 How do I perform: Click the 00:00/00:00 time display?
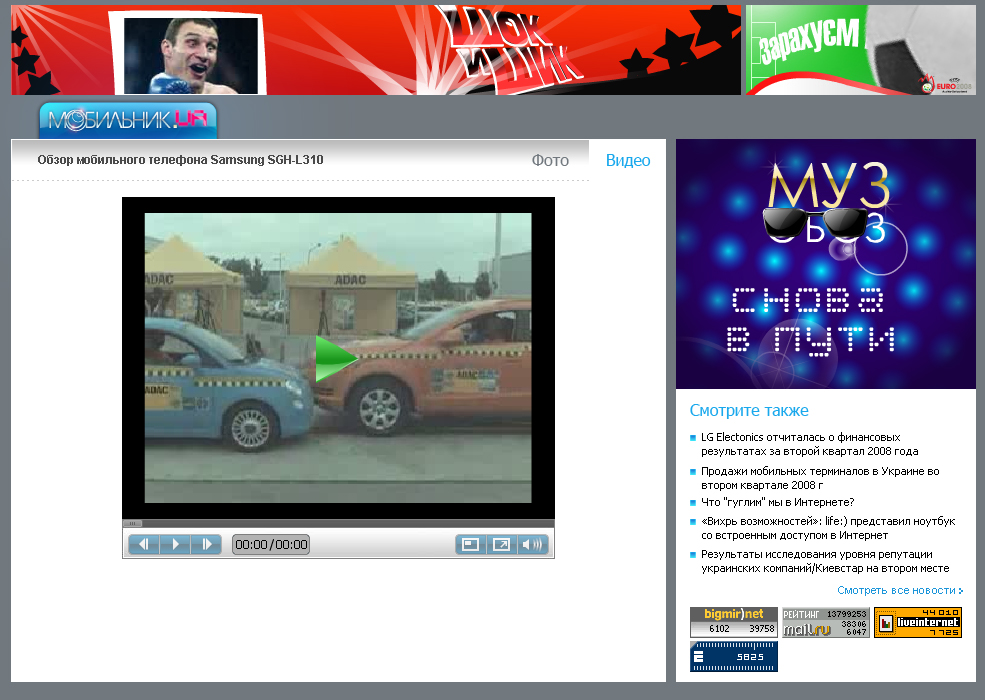(271, 544)
